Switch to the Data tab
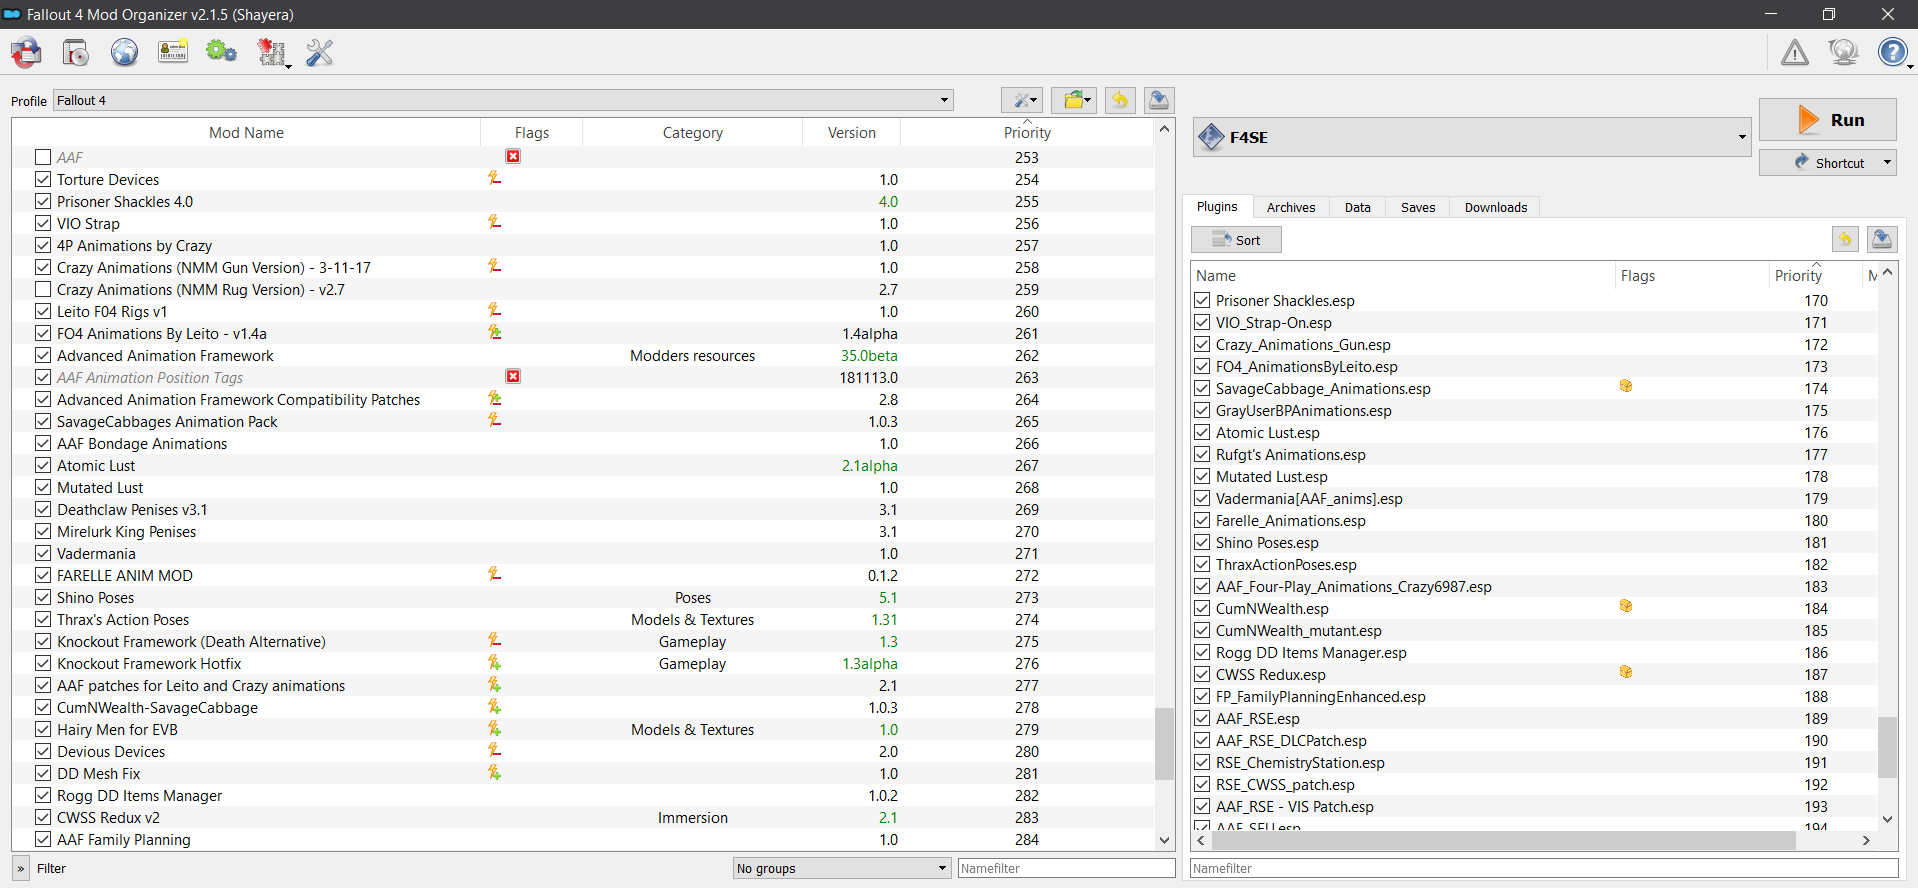Image resolution: width=1918 pixels, height=888 pixels. (1358, 207)
